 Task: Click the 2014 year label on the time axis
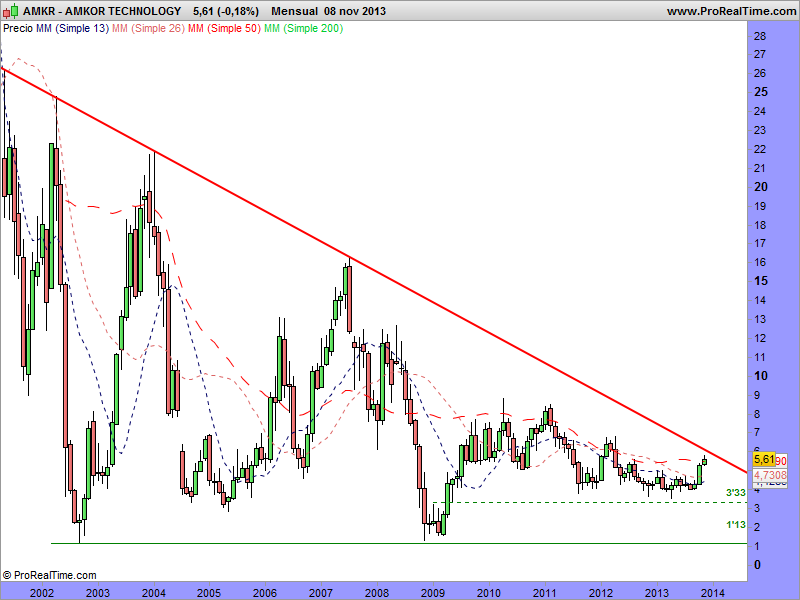point(713,593)
